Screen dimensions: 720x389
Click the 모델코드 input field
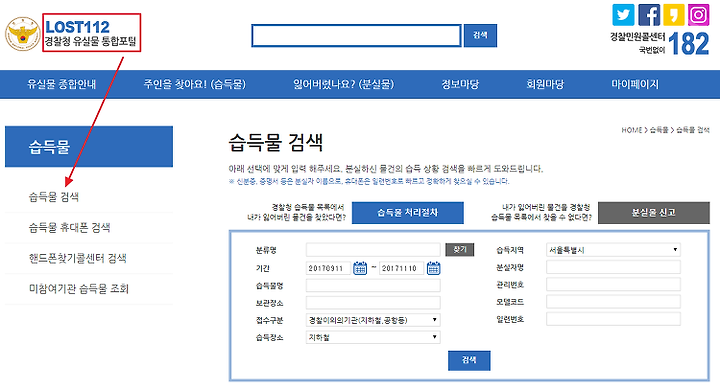[613, 302]
